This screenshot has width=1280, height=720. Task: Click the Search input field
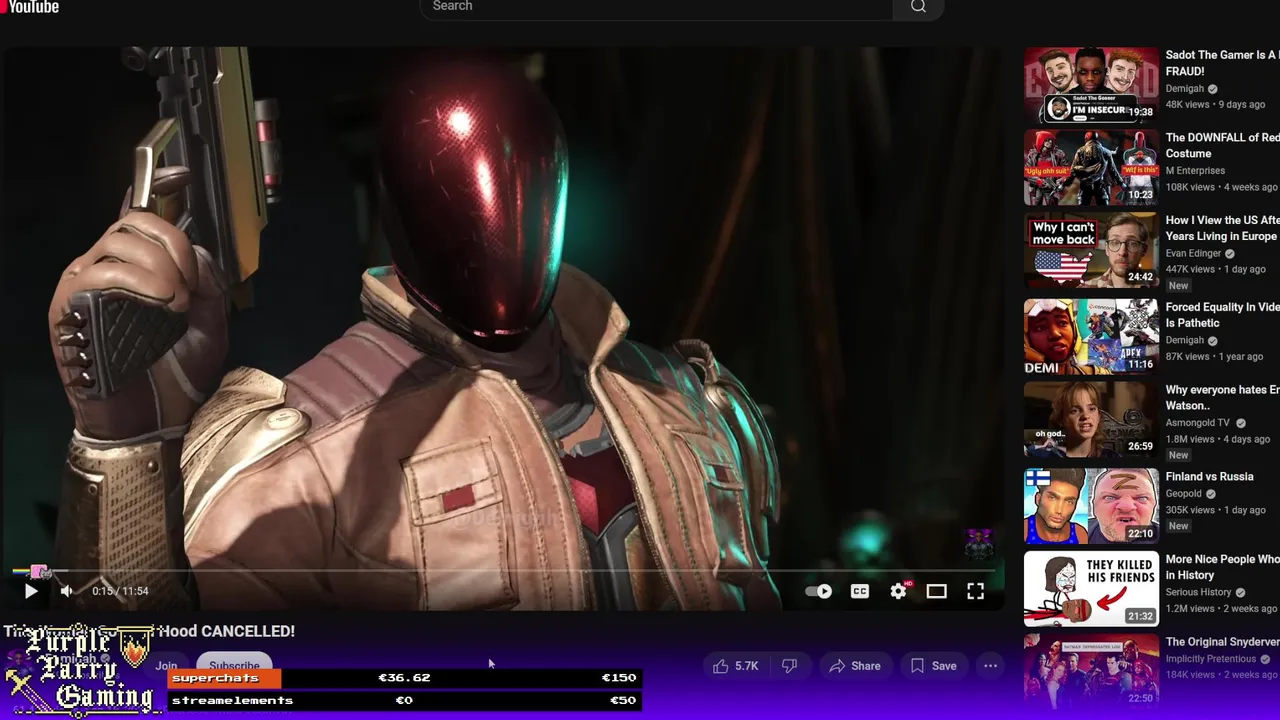656,7
